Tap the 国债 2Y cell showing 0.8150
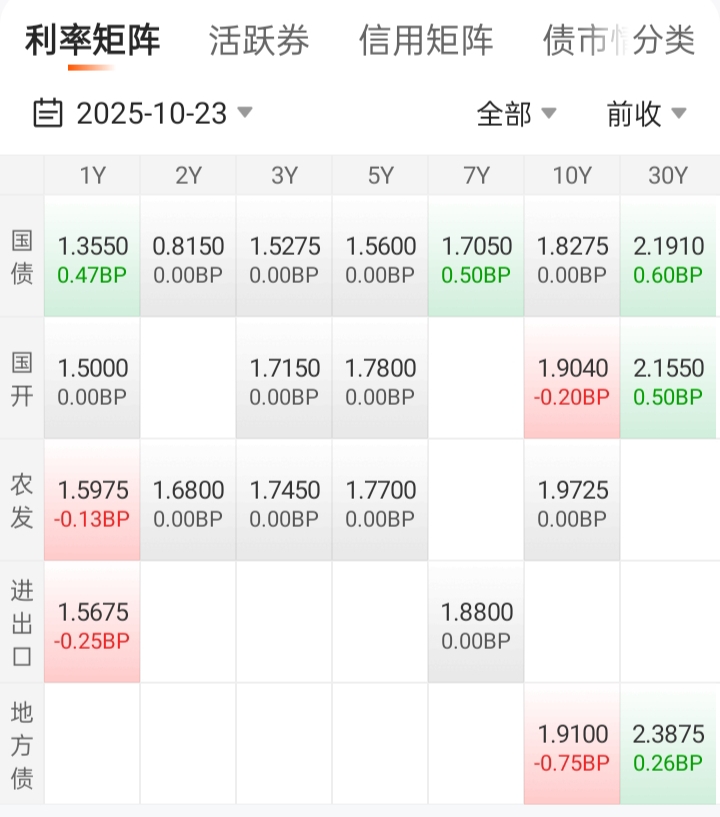720x817 pixels. pyautogui.click(x=188, y=258)
